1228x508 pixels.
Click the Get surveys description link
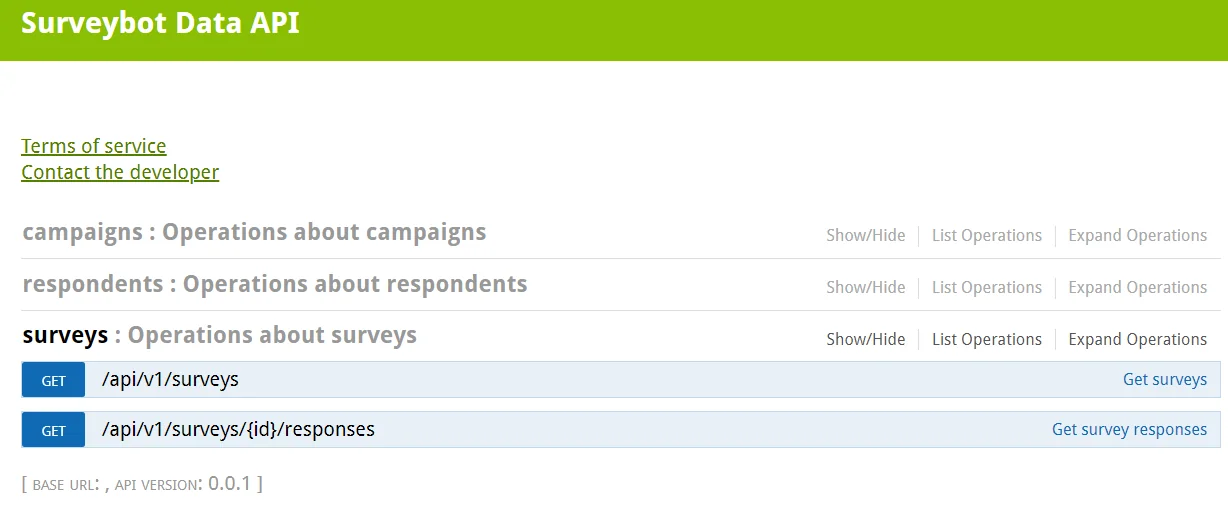1164,380
